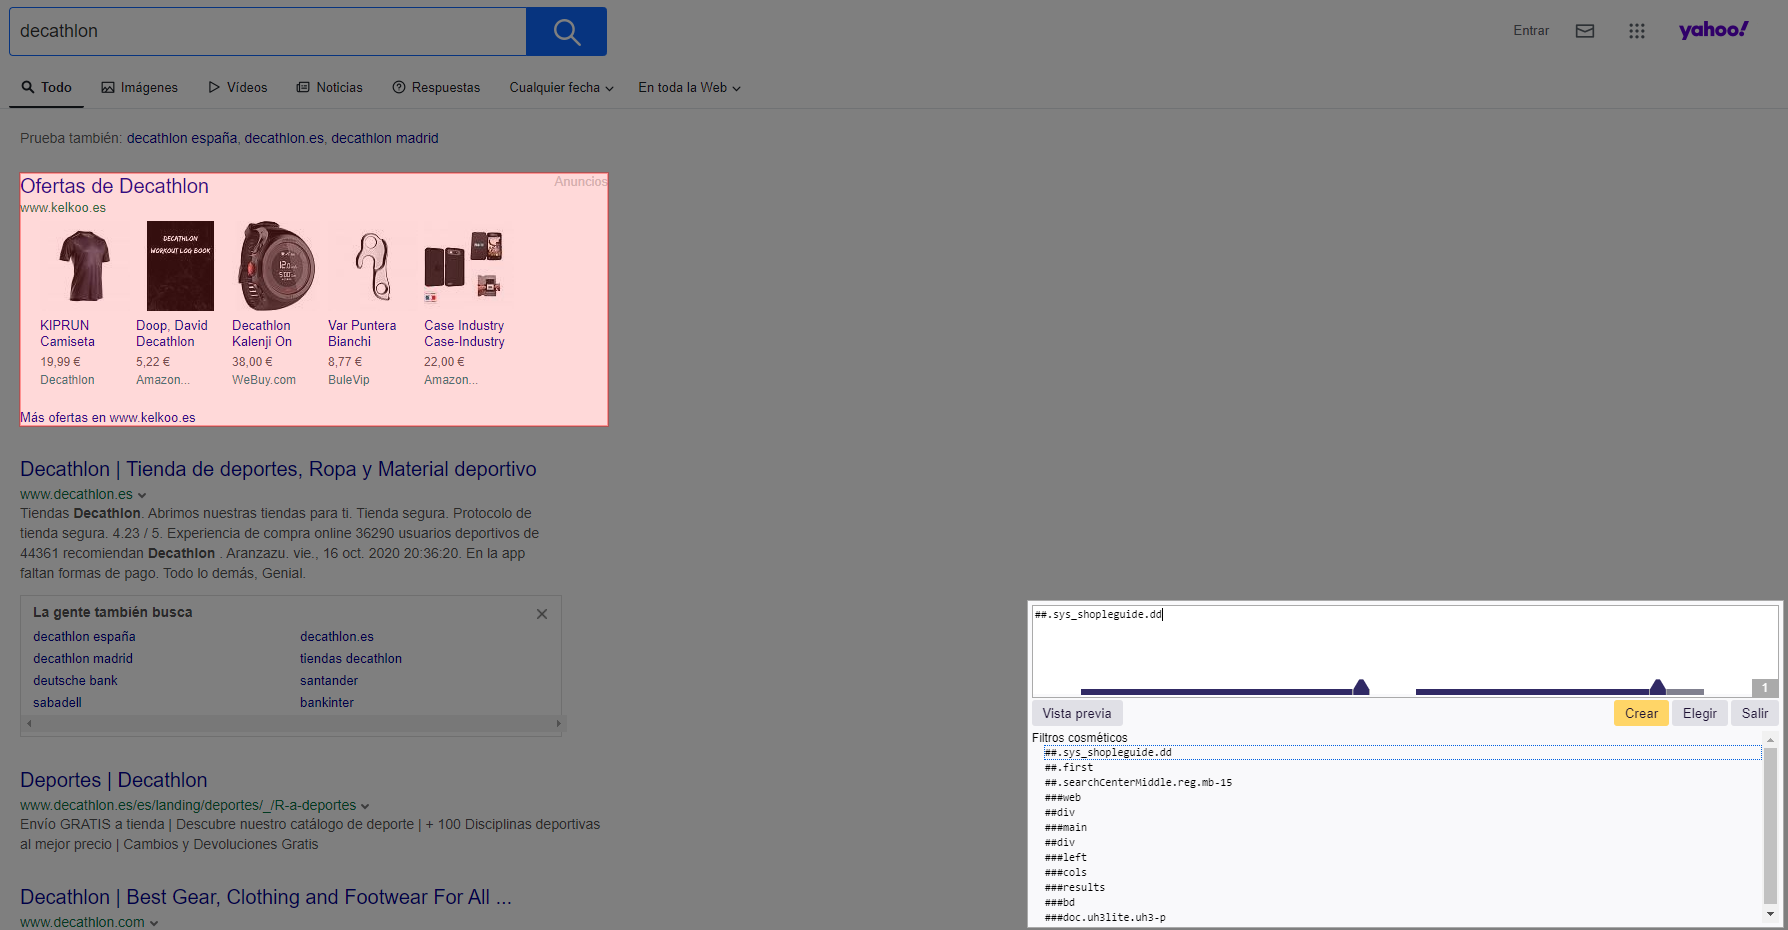Go to the Yahoo logo home
1788x930 pixels.
point(1713,30)
